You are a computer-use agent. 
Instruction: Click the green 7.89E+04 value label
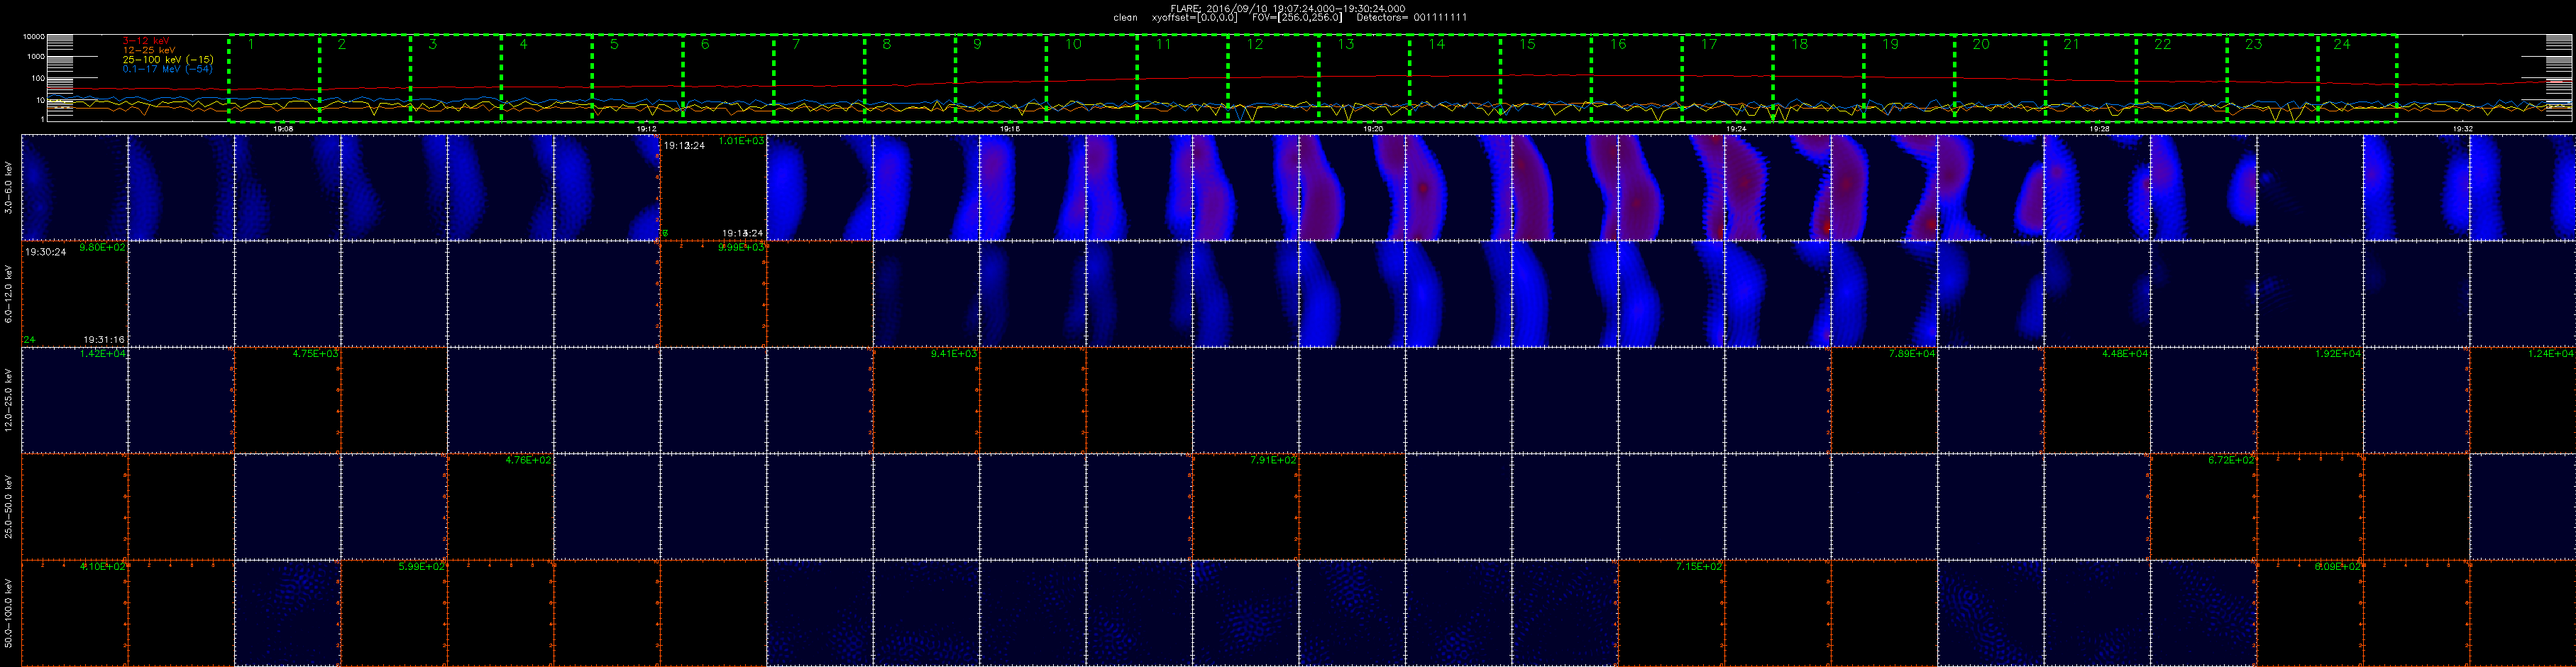1912,354
